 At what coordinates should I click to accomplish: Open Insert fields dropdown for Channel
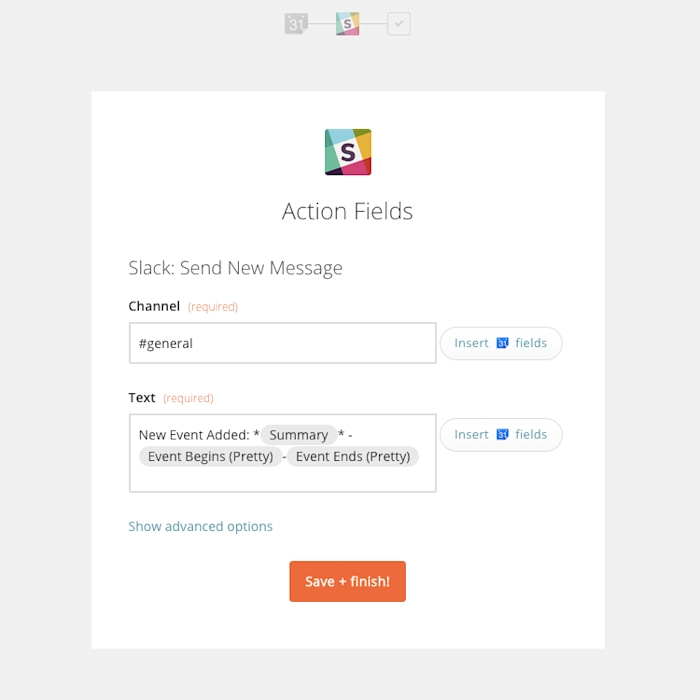(501, 343)
